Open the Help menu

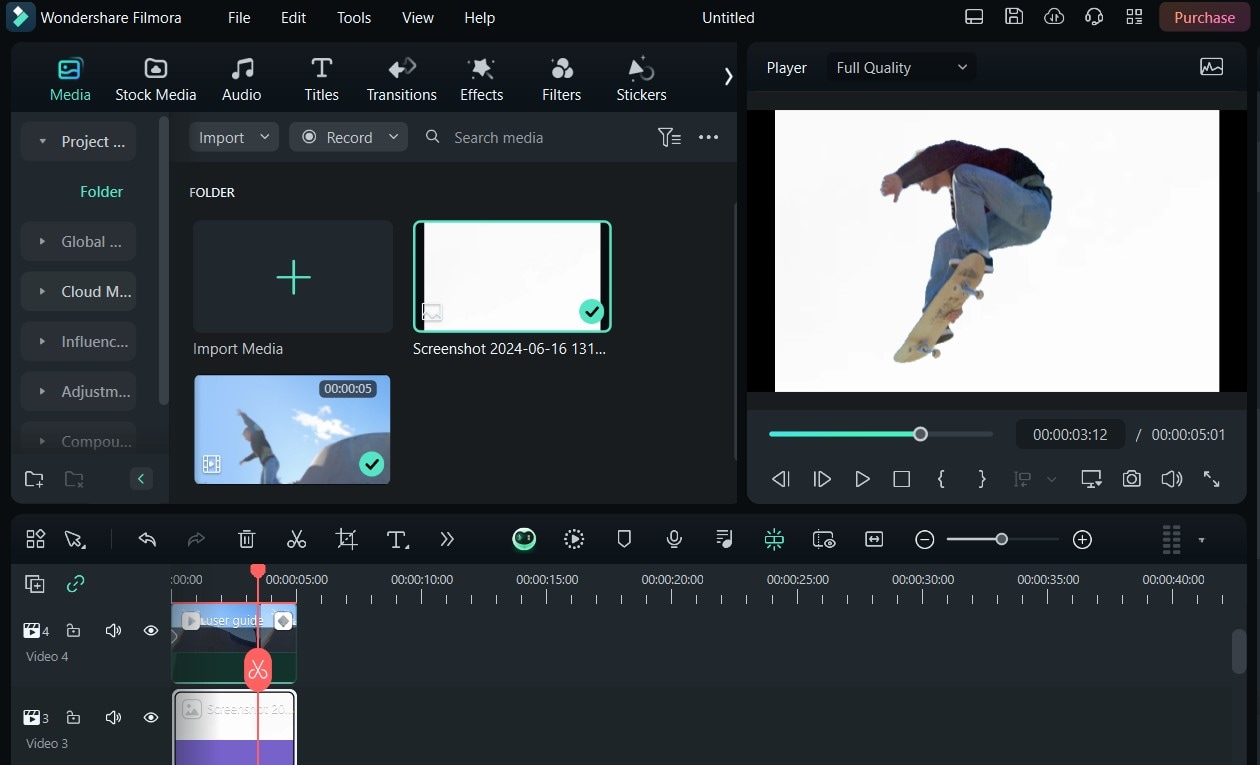pyautogui.click(x=479, y=17)
